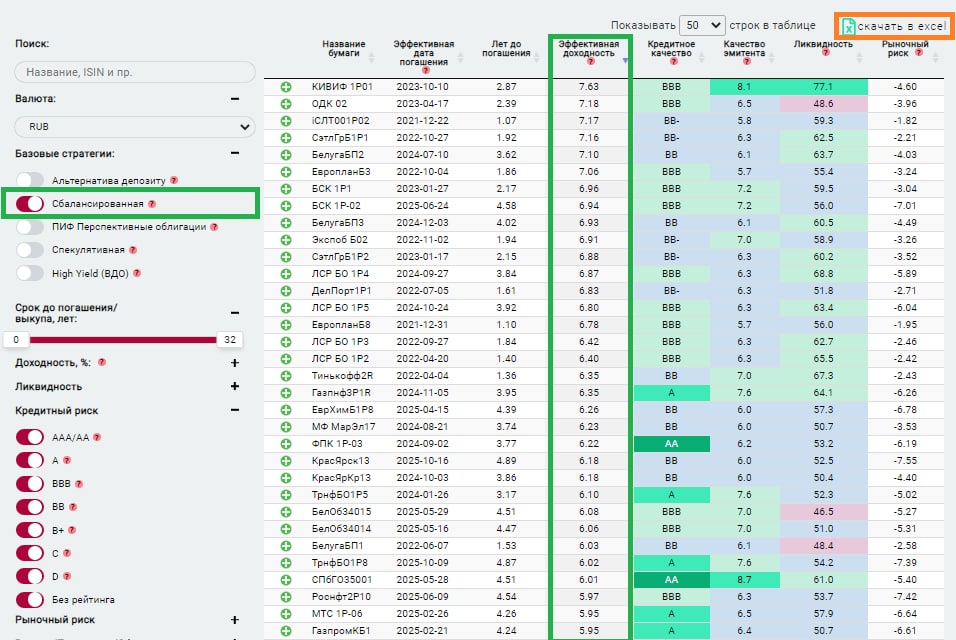Open КИВИФ 1Р01 bond name
This screenshot has width=956, height=640.
point(342,87)
